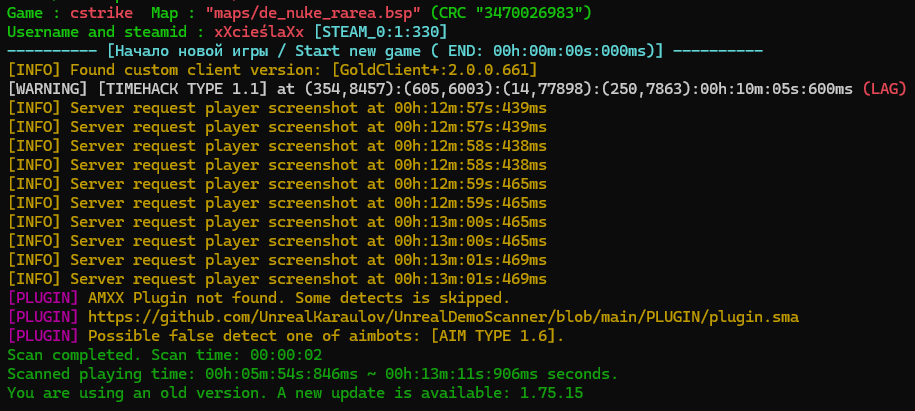Click the first screenshot request at 12m:57s
The width and height of the screenshot is (915, 411).
tap(277, 108)
